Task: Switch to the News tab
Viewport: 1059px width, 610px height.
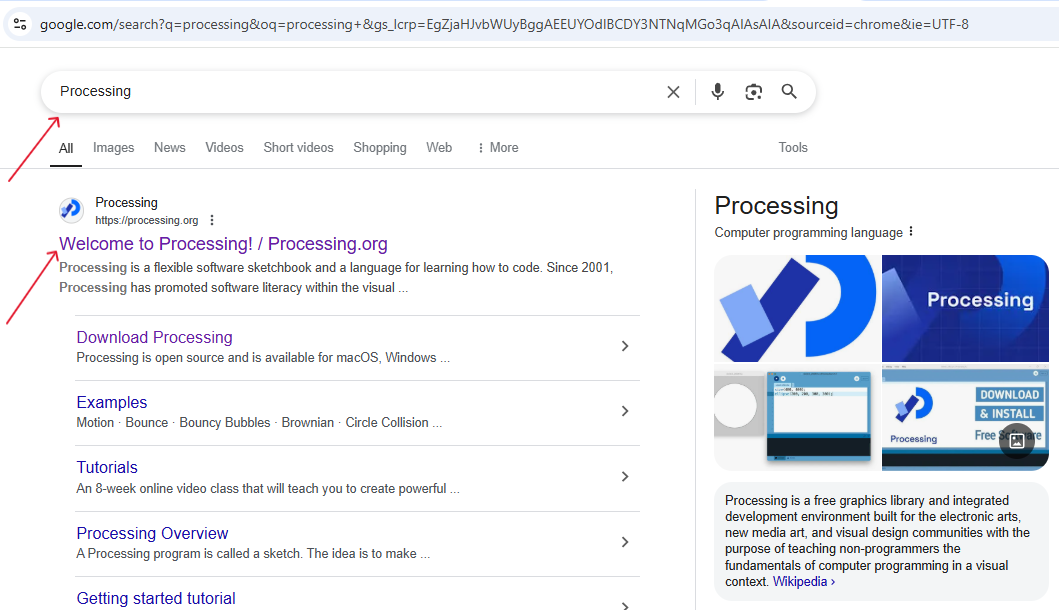Action: pos(170,147)
